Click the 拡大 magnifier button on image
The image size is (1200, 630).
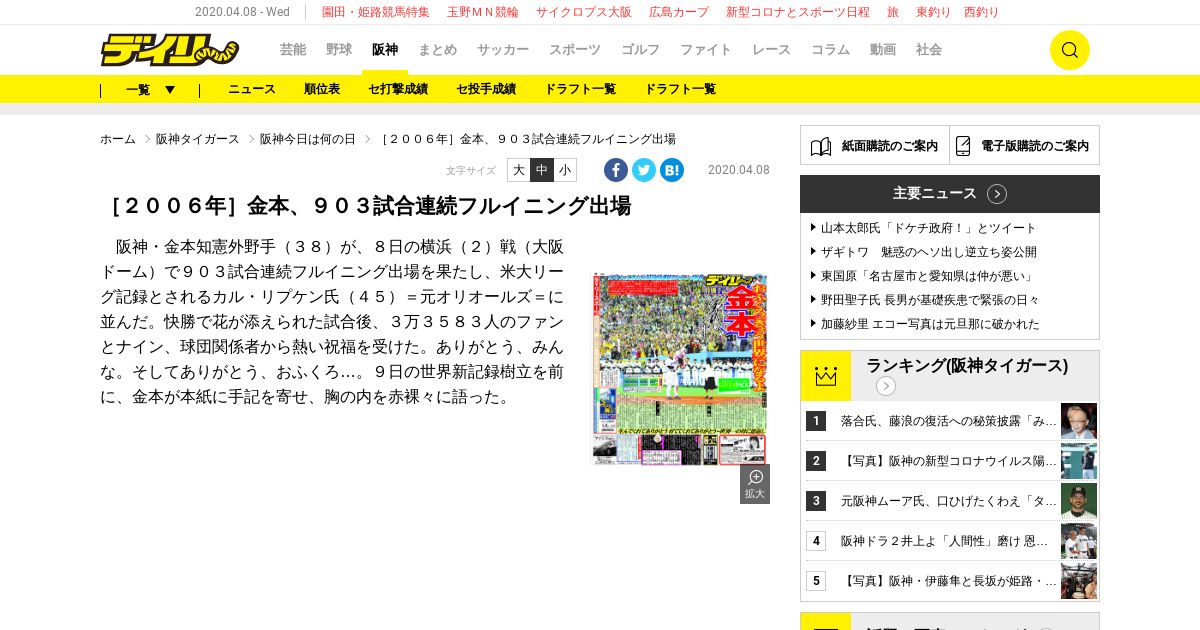click(755, 484)
